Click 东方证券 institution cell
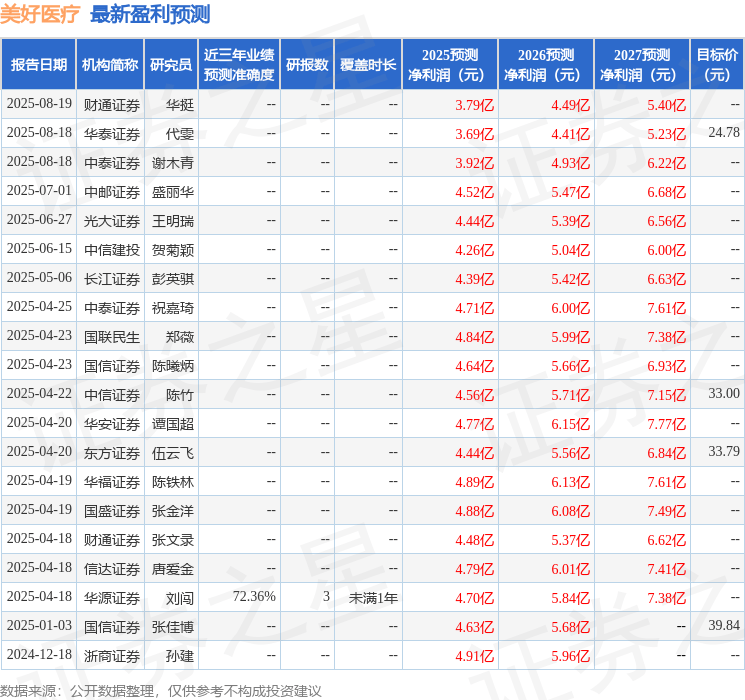This screenshot has width=745, height=700. [112, 452]
